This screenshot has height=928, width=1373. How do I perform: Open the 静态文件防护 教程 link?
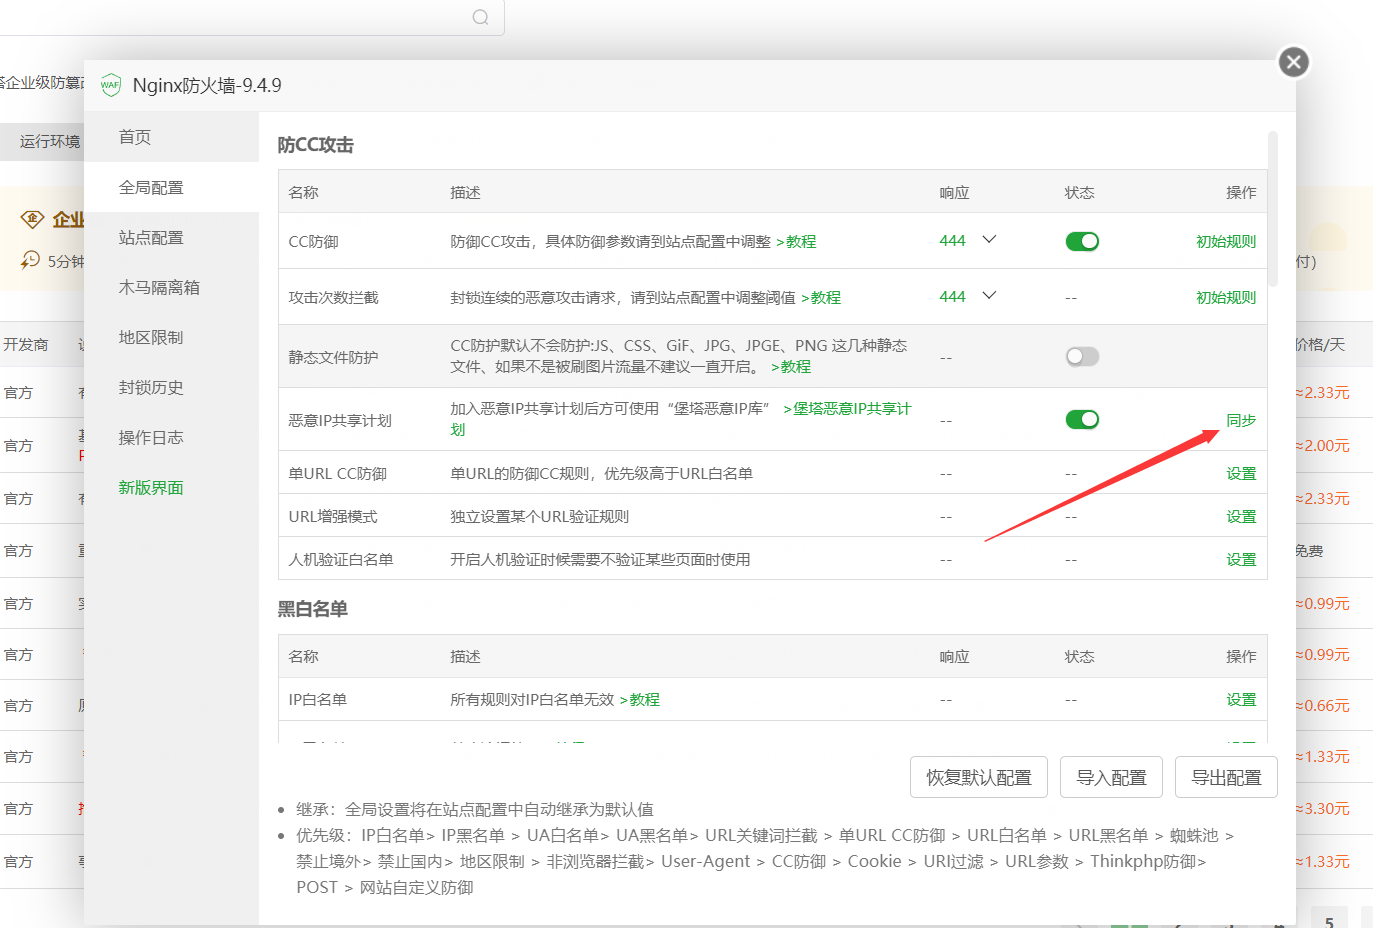point(791,367)
